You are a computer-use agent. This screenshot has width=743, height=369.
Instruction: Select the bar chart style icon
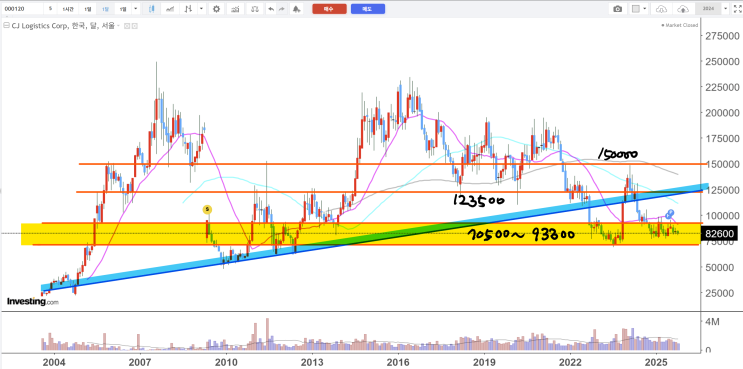pyautogui.click(x=189, y=9)
